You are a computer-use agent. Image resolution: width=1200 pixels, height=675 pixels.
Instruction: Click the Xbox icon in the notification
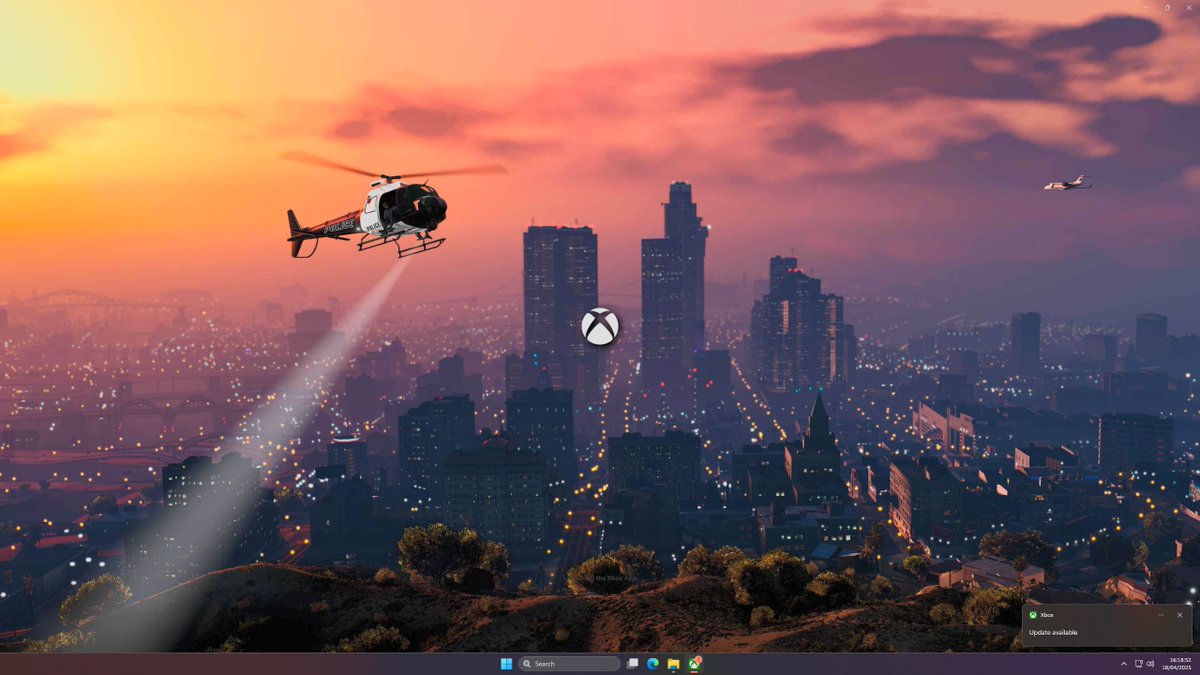point(1033,615)
